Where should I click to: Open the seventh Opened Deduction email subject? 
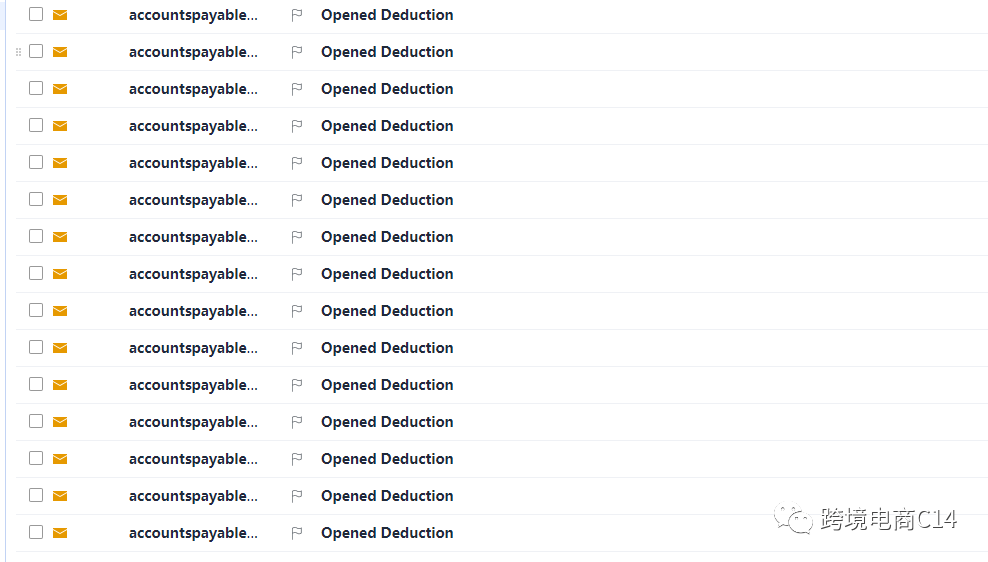[x=387, y=237]
